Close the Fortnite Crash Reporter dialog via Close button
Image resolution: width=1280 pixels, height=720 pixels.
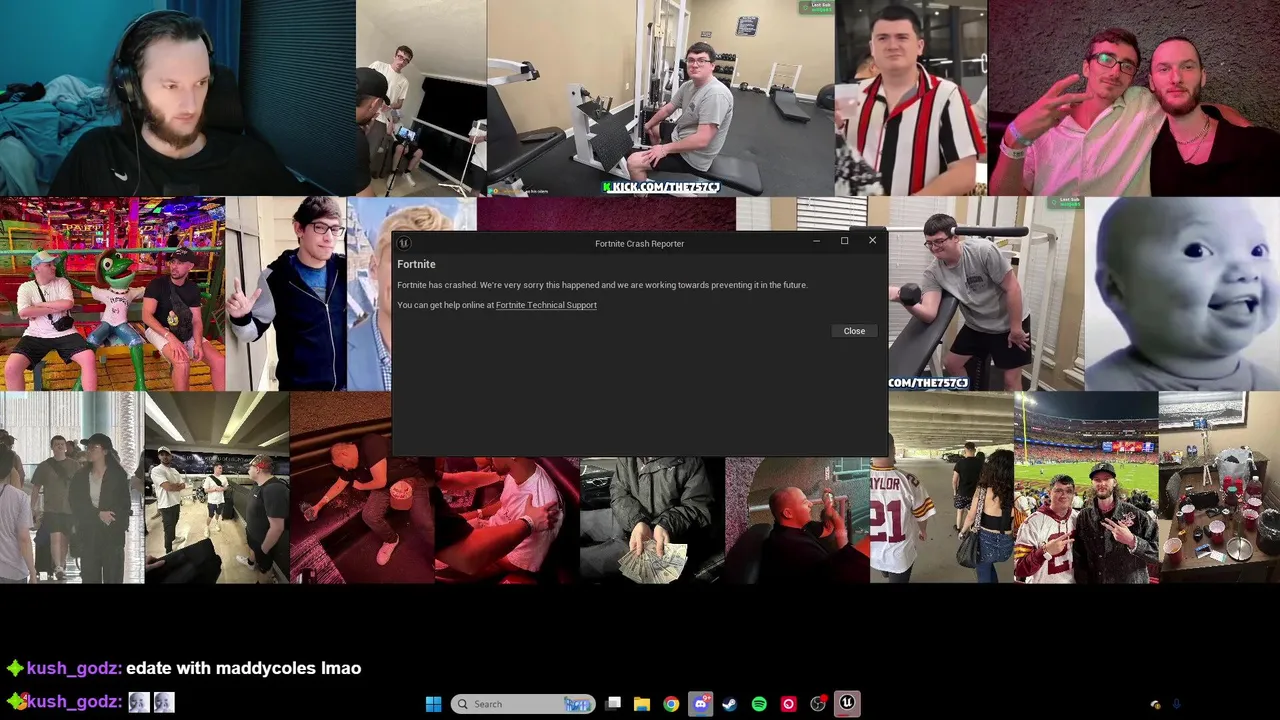854,331
